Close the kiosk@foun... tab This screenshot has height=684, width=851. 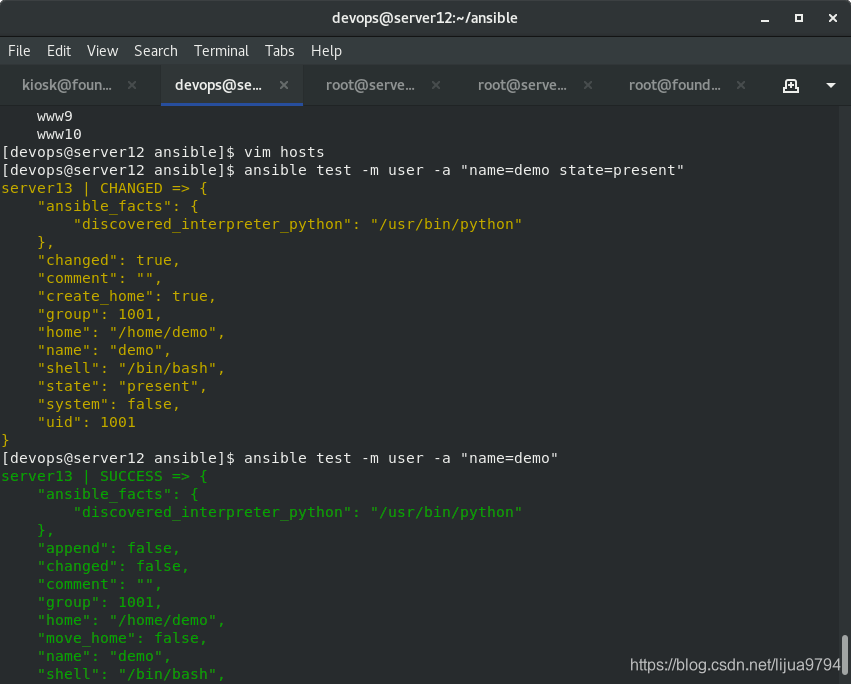[132, 85]
